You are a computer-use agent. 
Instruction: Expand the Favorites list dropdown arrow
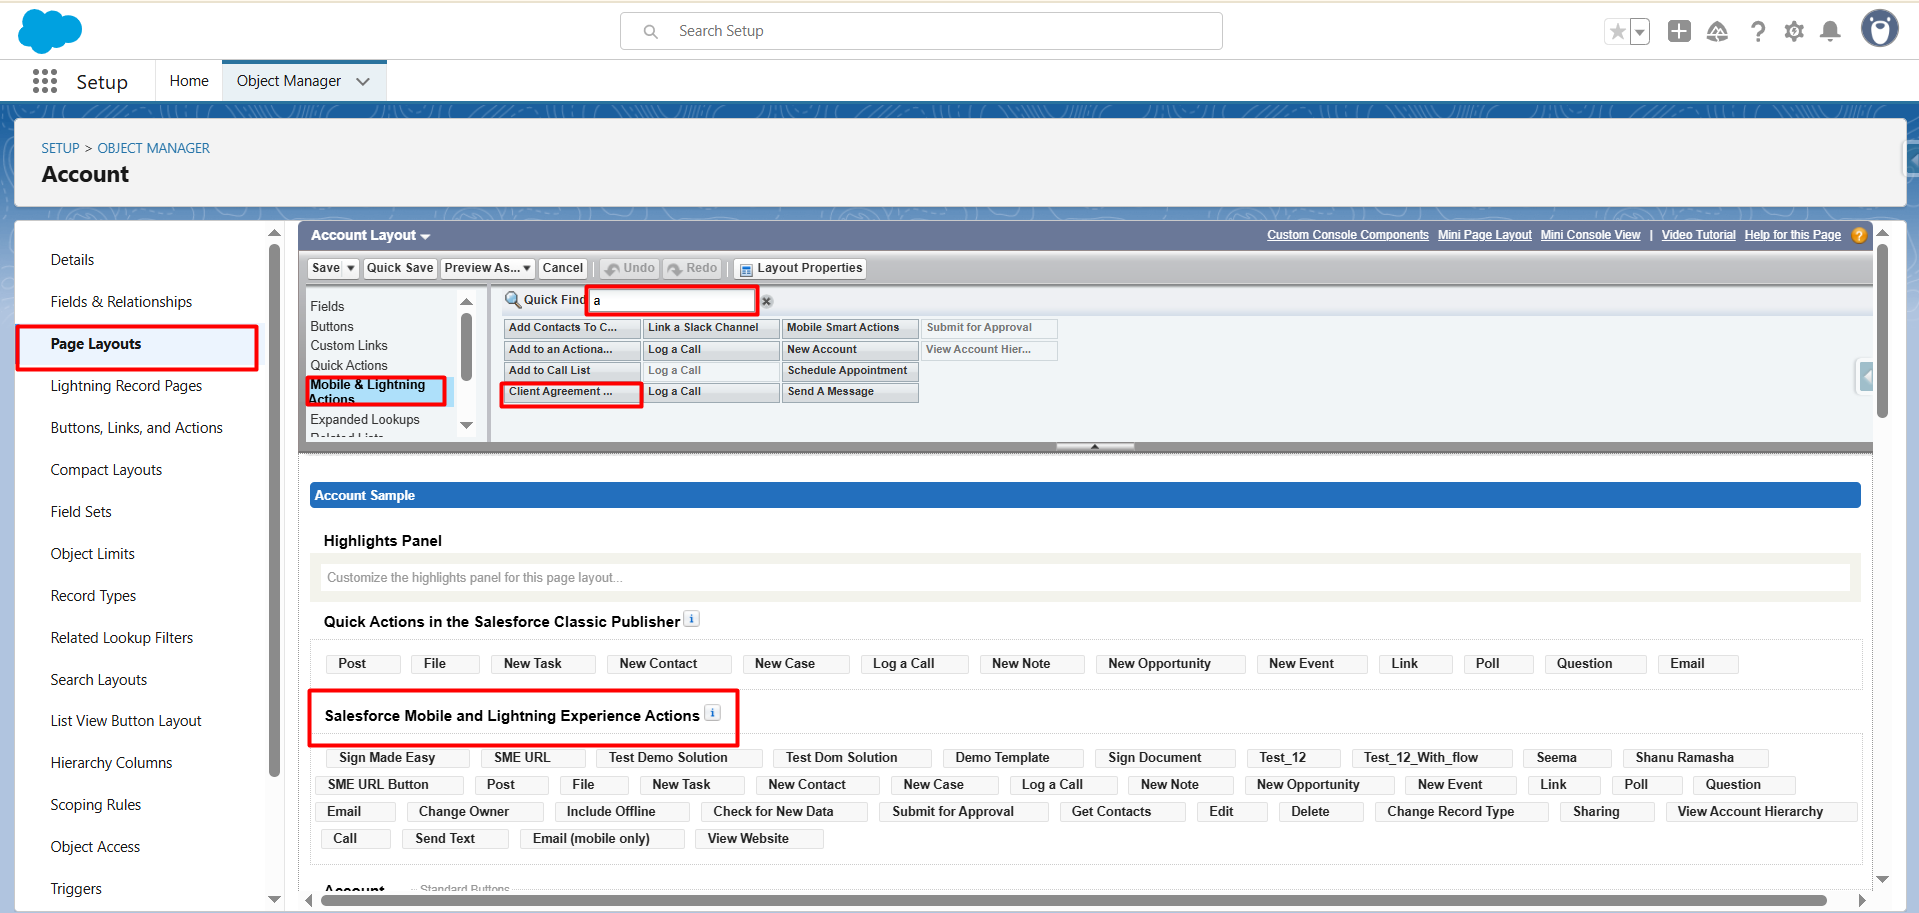(1640, 31)
